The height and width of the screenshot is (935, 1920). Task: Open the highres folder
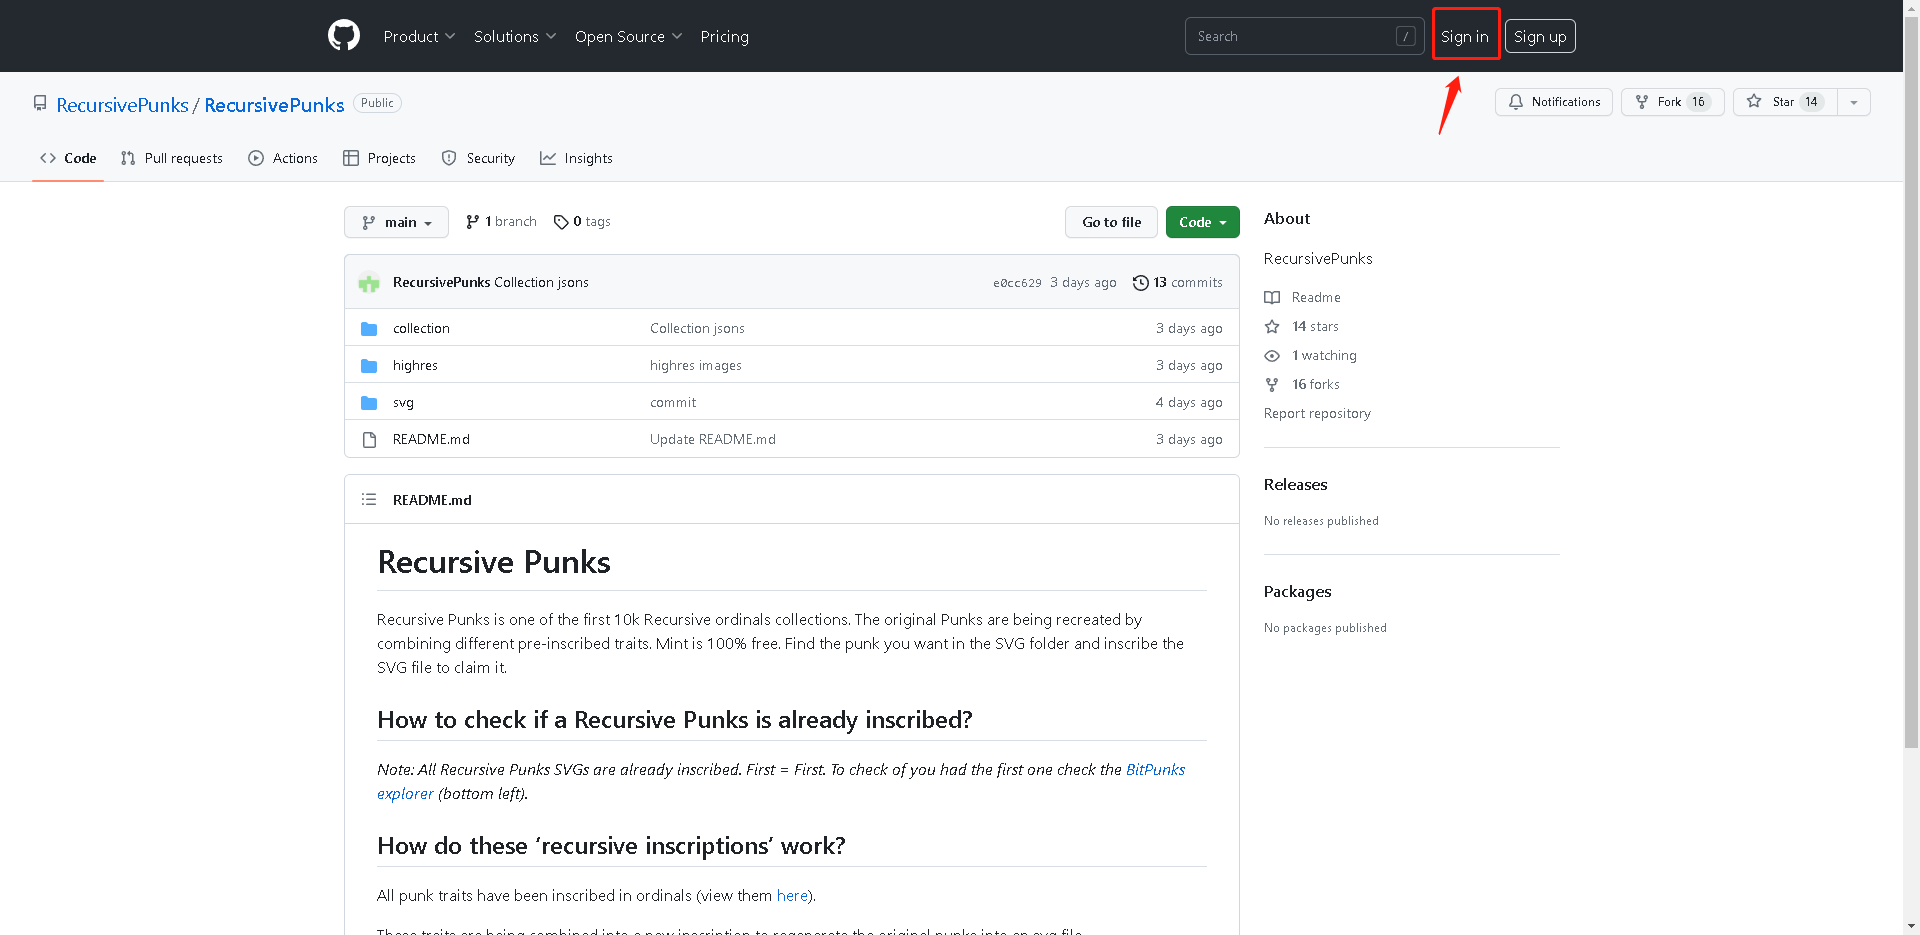pyautogui.click(x=415, y=365)
